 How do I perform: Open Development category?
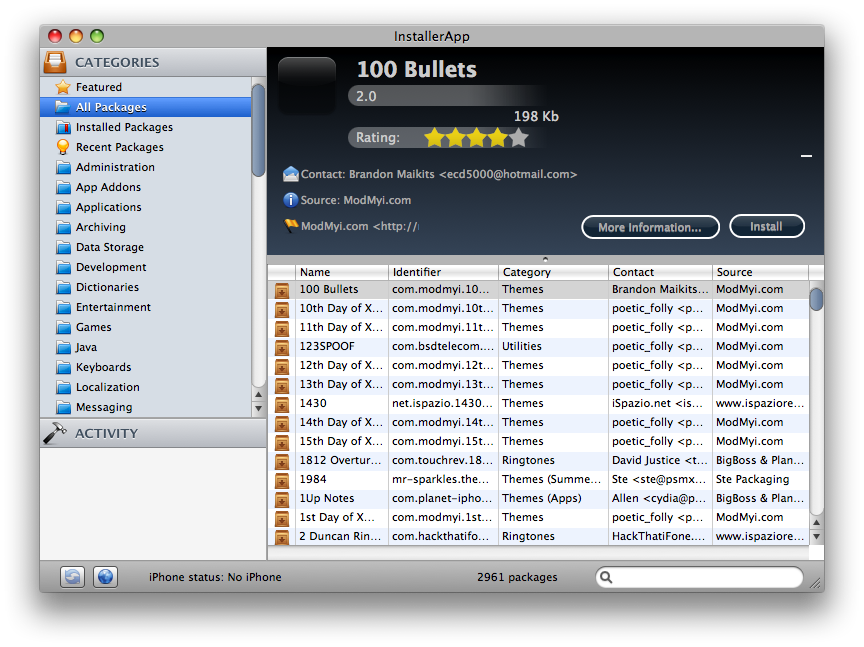point(145,267)
